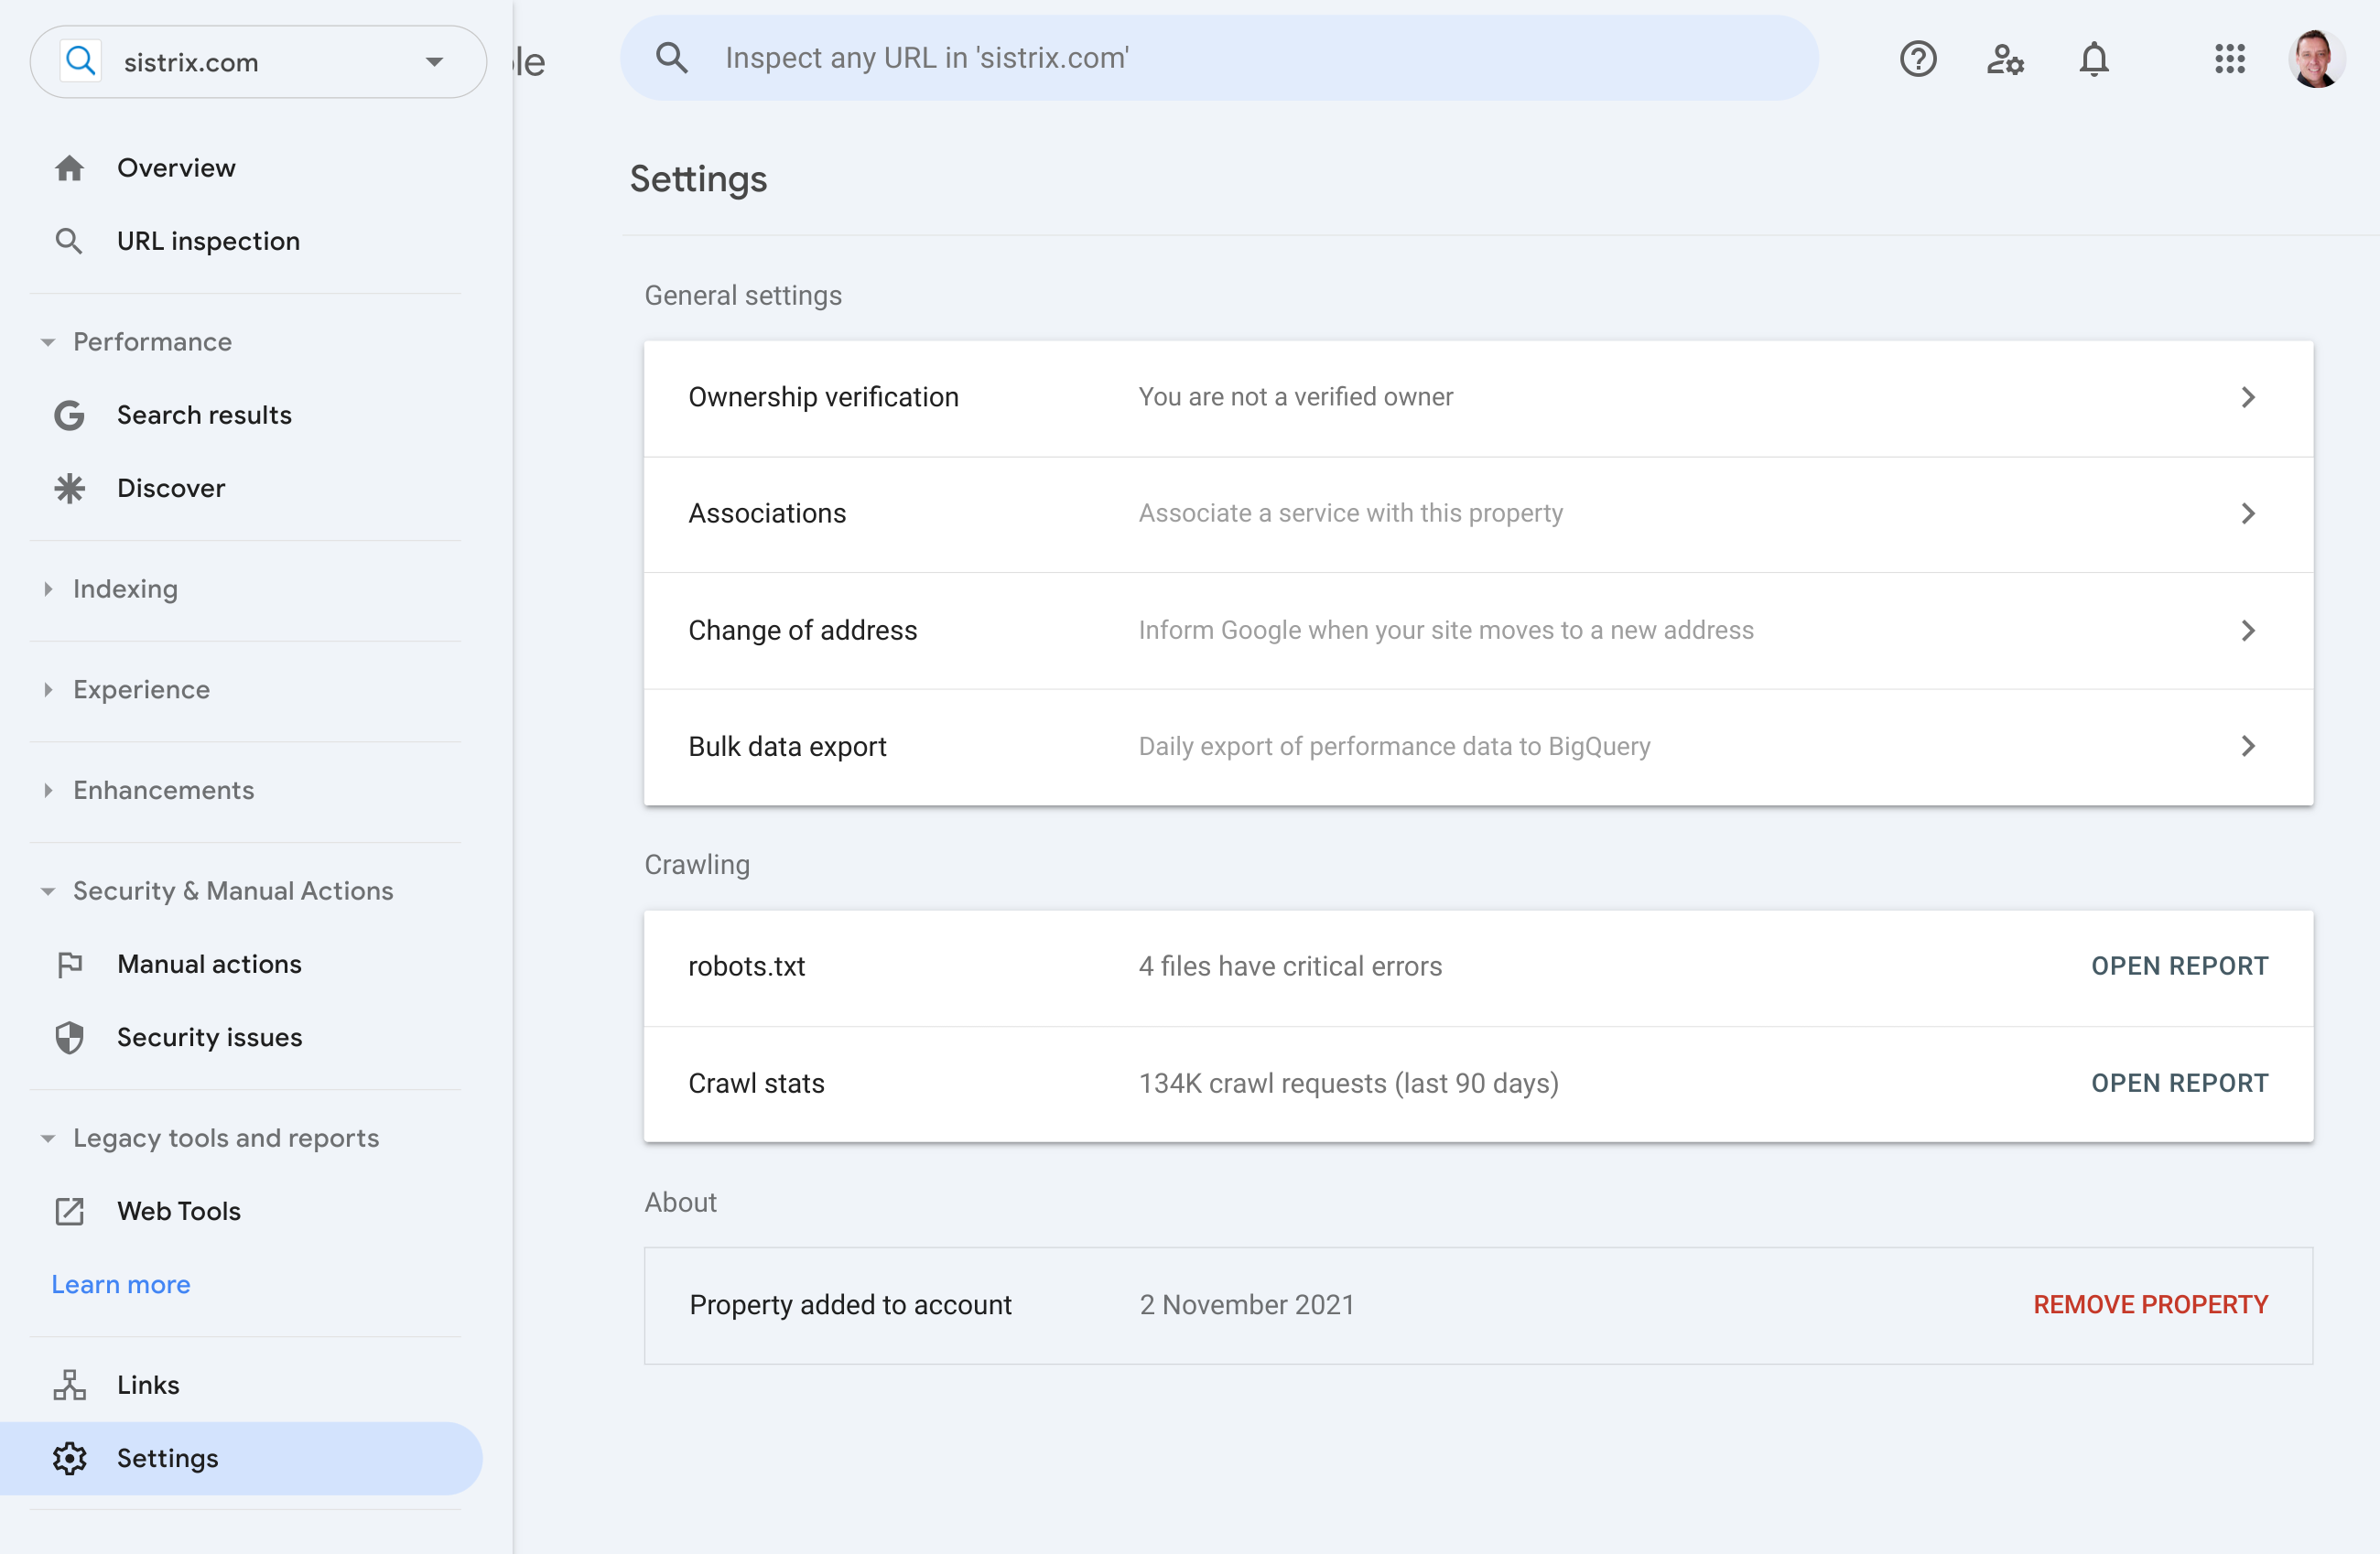The image size is (2380, 1554).
Task: Click the Discover asterisk icon
Action: tap(69, 488)
